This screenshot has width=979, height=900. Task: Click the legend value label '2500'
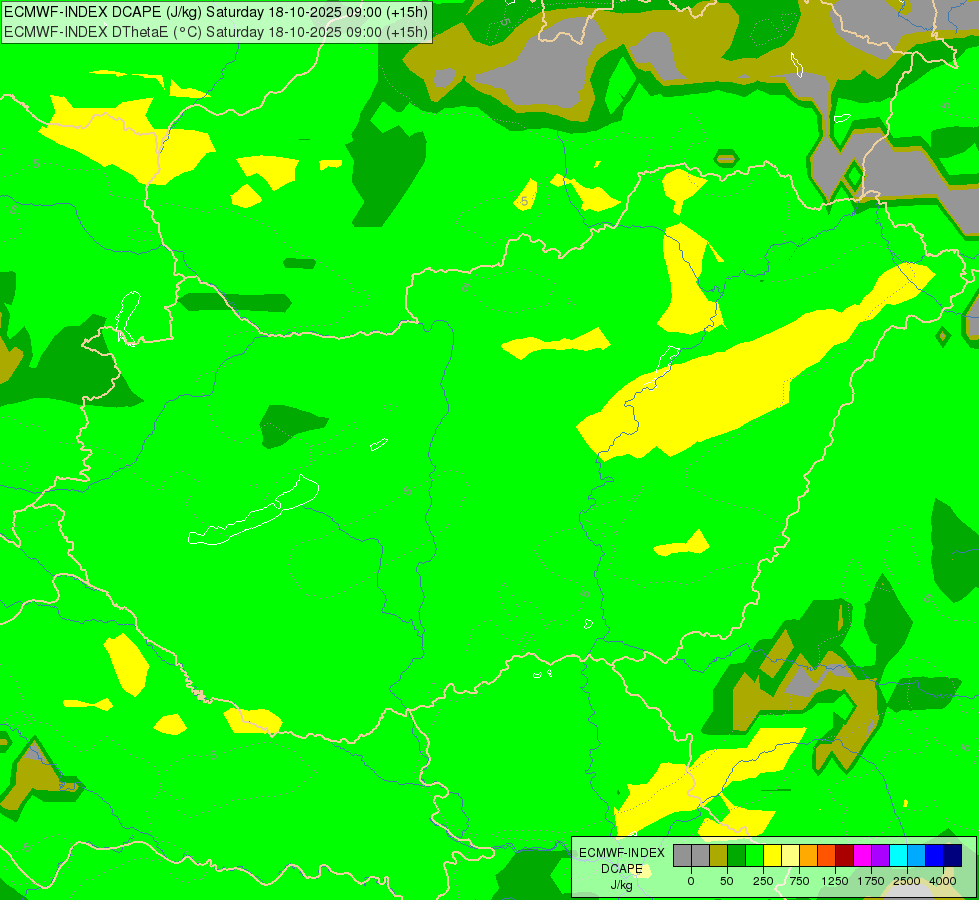(x=907, y=881)
